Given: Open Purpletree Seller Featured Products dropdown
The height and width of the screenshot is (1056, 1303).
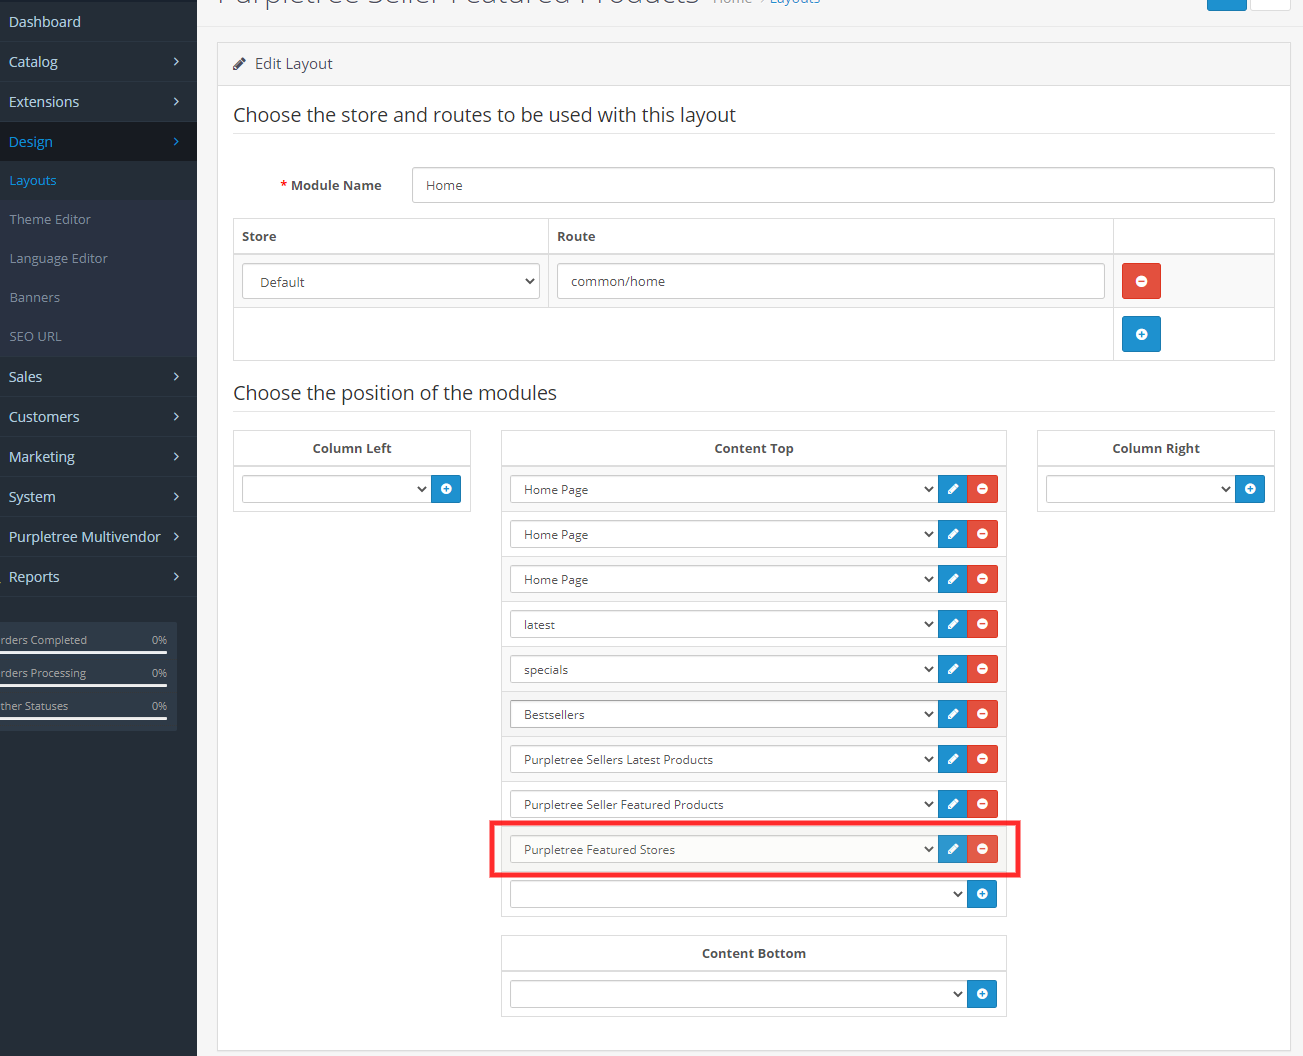Looking at the screenshot, I should click(x=724, y=804).
